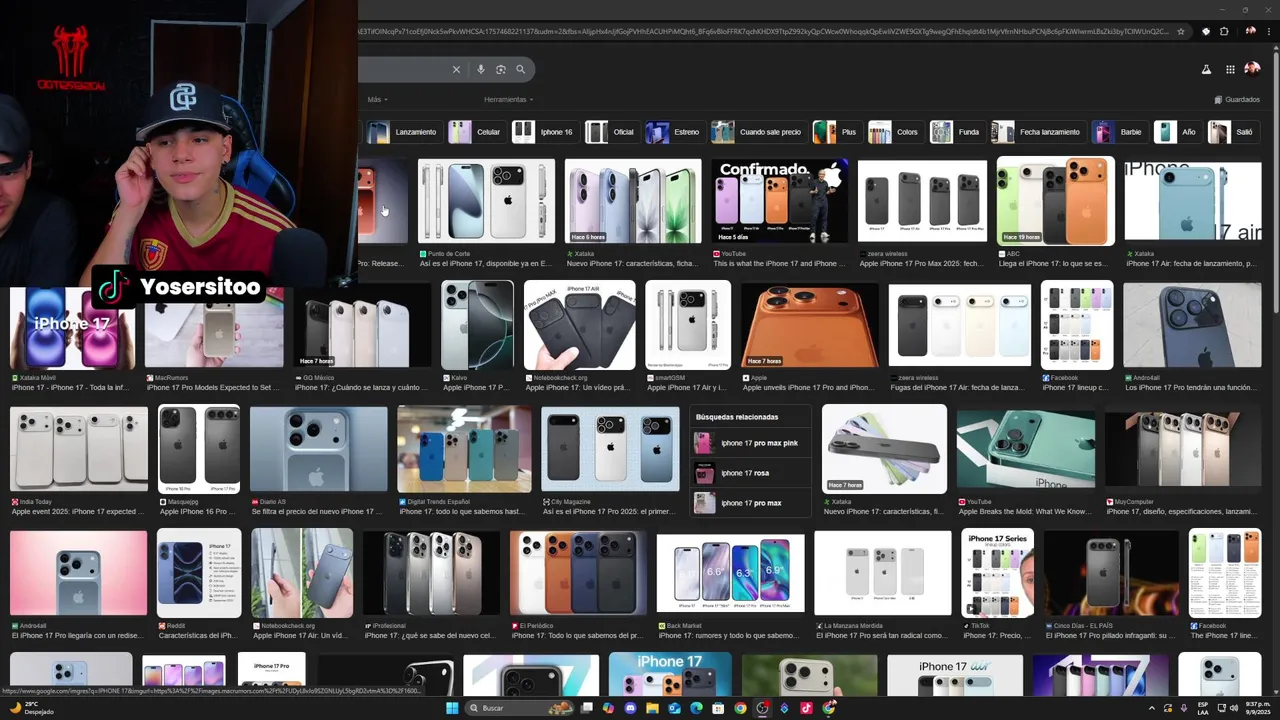
Task: Open related search row reading only iphone 17 pro max
Action: click(750, 503)
